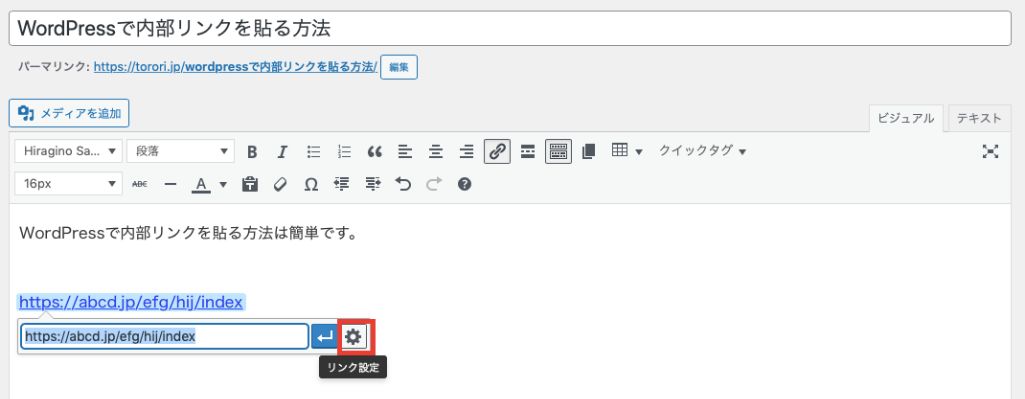Switch to the ビジュアル tab
This screenshot has height=399, width=1025.
coord(905,118)
